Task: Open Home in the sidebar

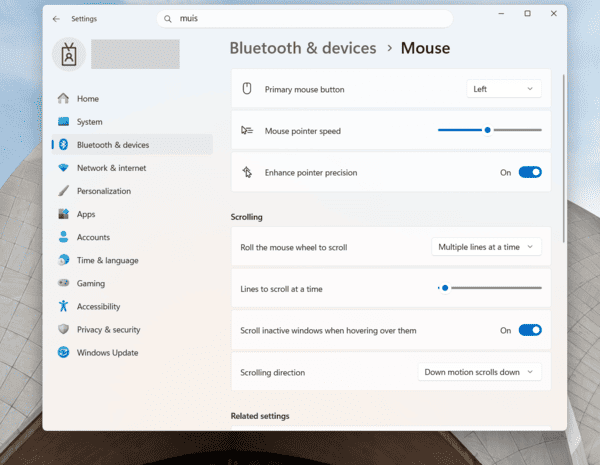Action: coord(132,99)
